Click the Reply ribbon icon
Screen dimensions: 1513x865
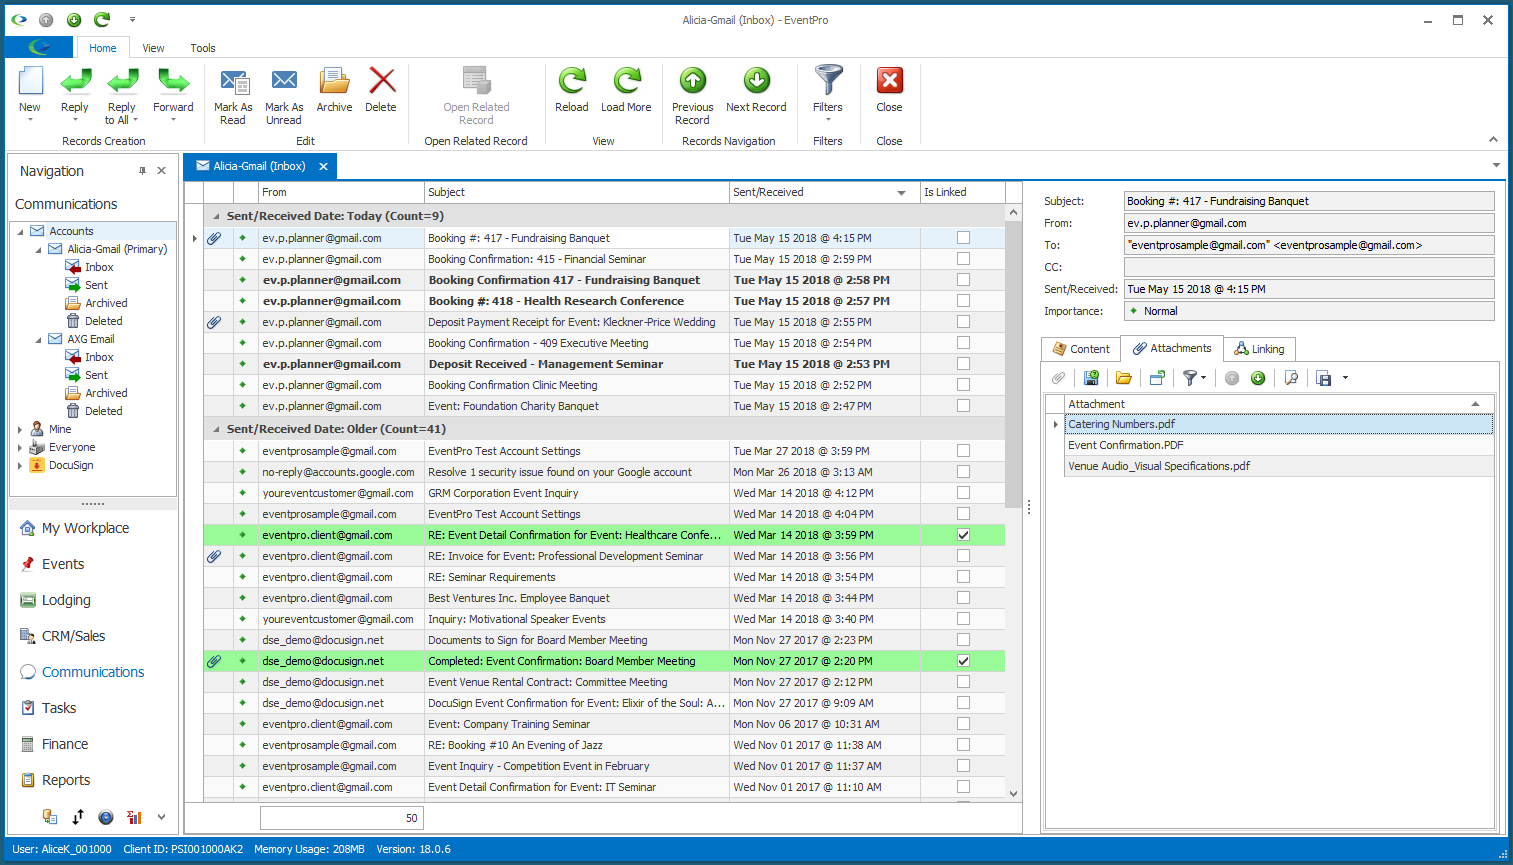tap(75, 81)
